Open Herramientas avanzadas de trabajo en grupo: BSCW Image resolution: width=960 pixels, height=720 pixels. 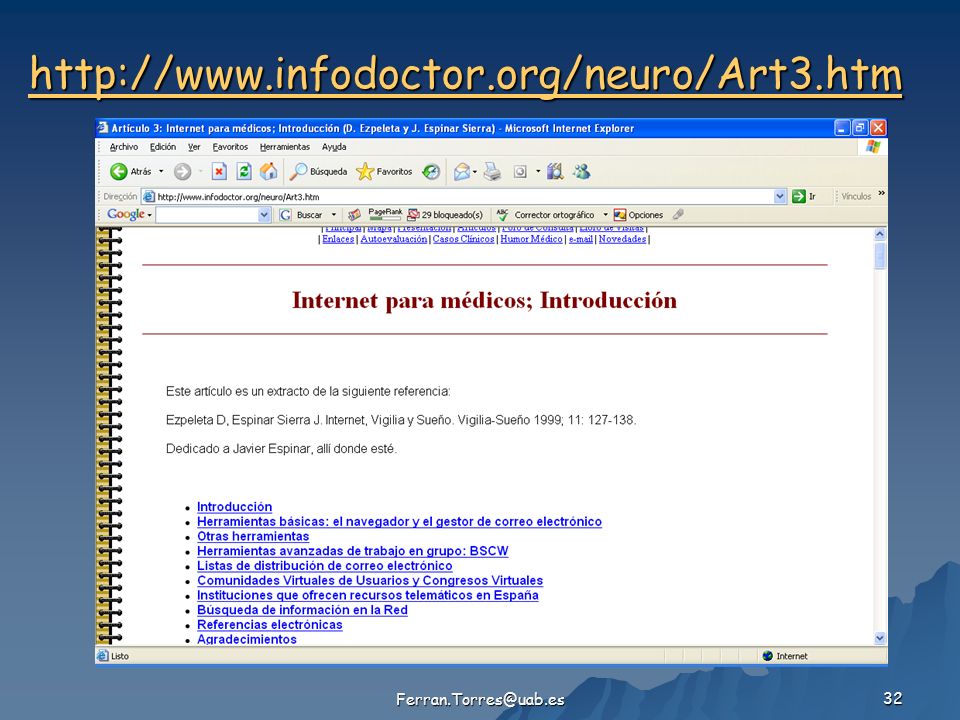pyautogui.click(x=353, y=551)
